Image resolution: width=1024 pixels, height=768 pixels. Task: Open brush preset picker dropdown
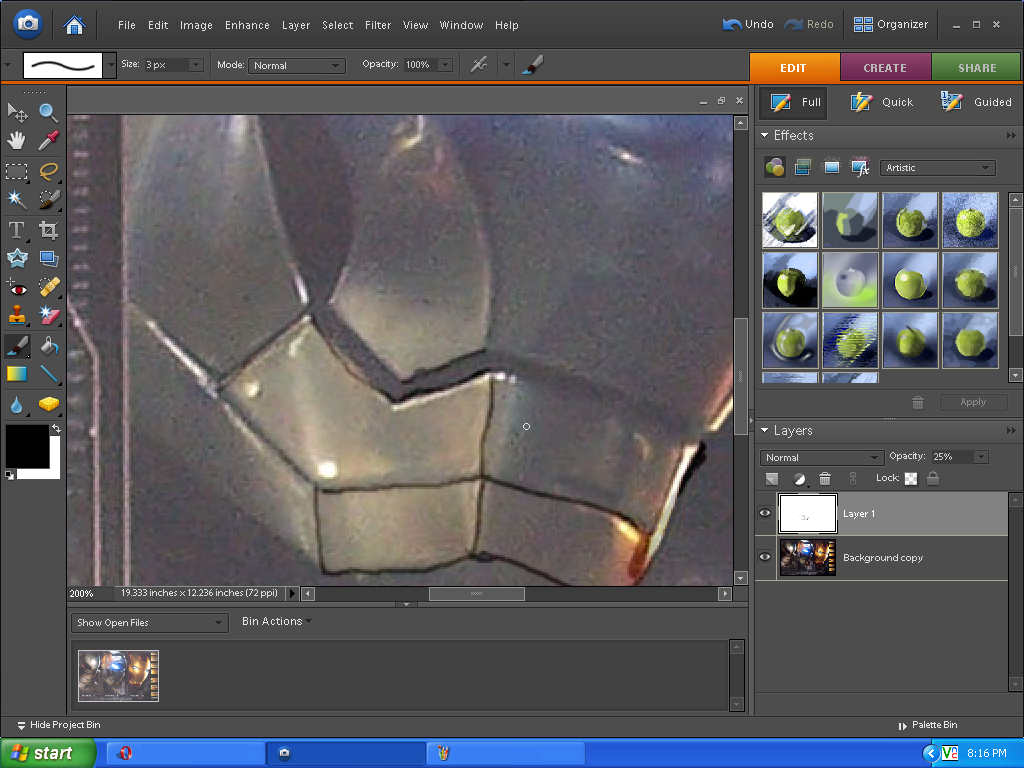[110, 65]
